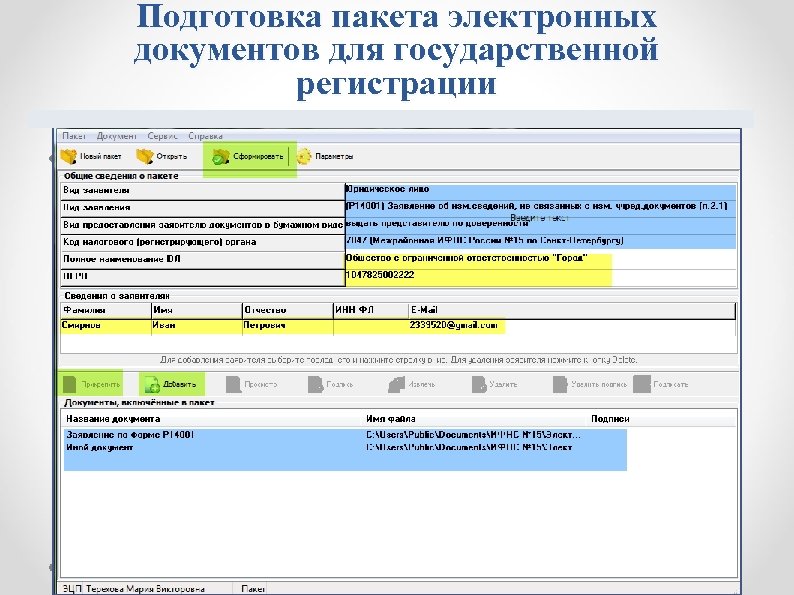Click the Извлечь icon
The image size is (794, 595).
[396, 384]
